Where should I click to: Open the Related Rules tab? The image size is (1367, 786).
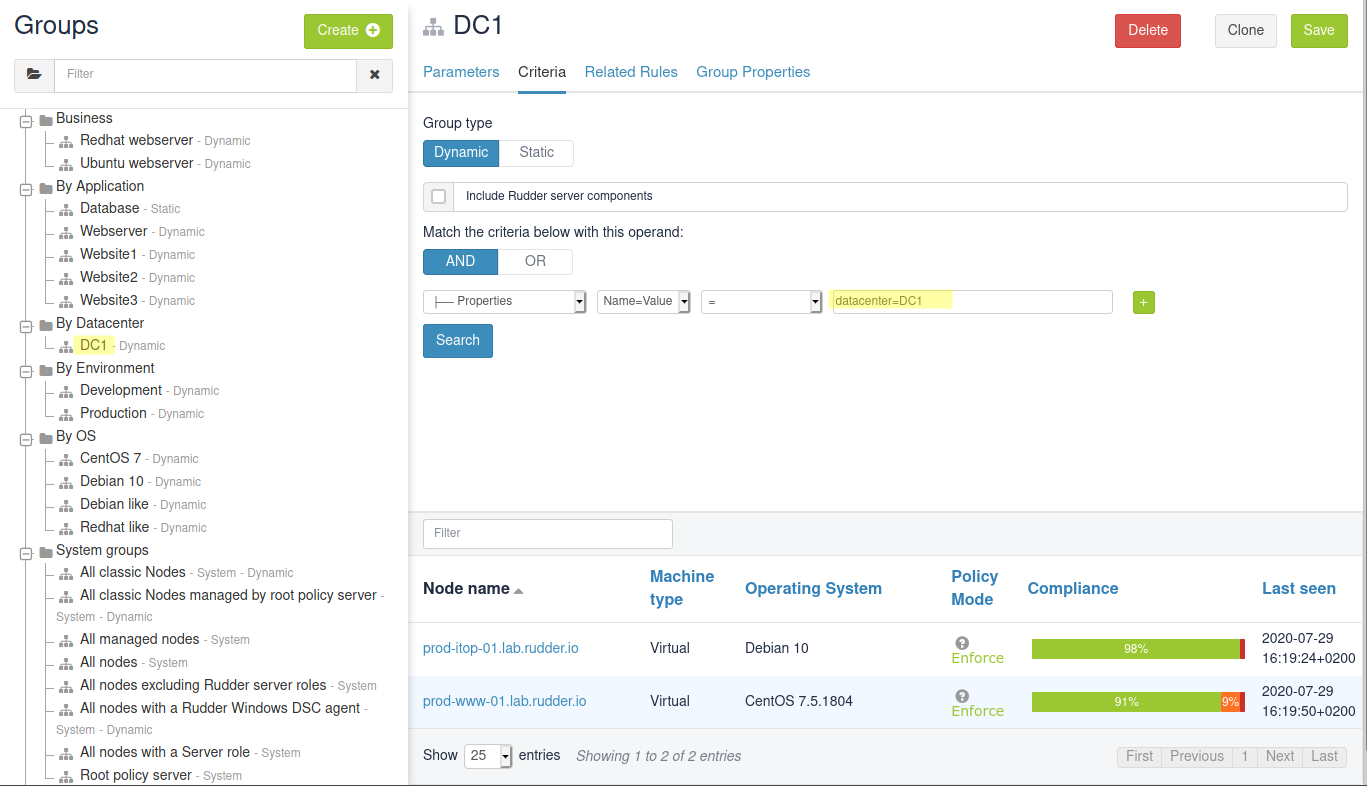tap(631, 72)
